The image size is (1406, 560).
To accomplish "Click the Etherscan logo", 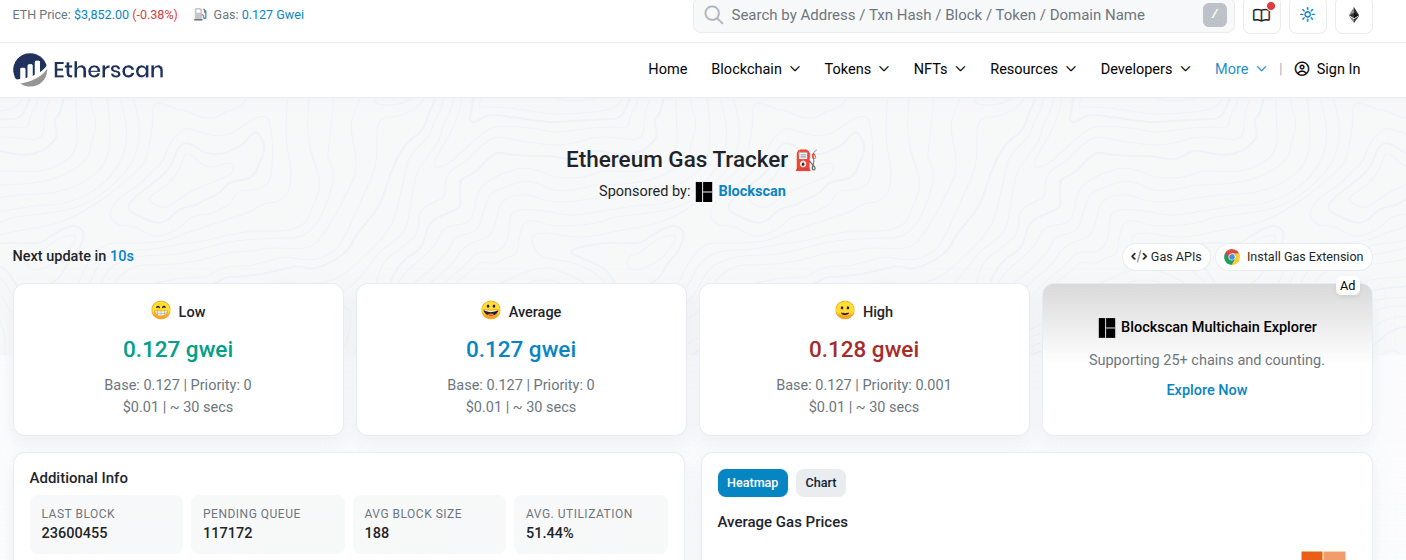I will (x=88, y=69).
